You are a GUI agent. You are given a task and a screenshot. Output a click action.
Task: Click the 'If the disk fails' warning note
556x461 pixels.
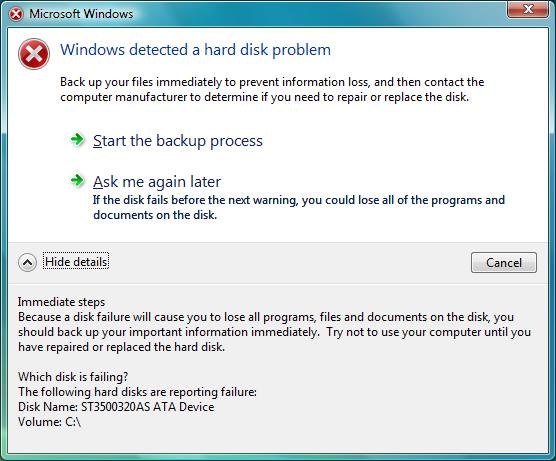pyautogui.click(x=299, y=207)
